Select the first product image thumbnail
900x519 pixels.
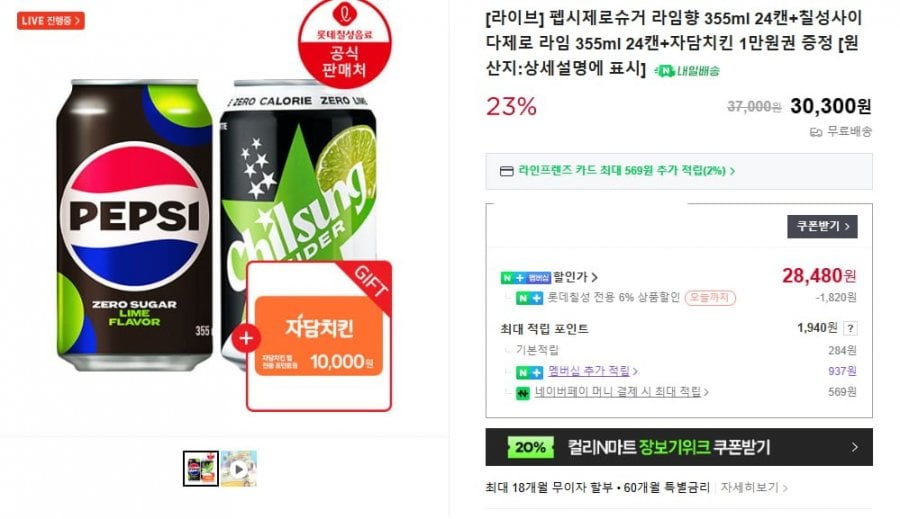(201, 469)
